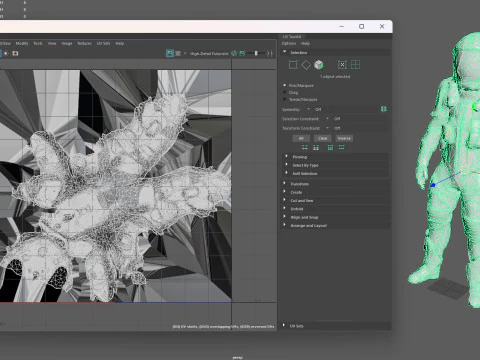The image size is (480, 360).
Task: Choose the Drag selection radio option
Action: (x=290, y=92)
